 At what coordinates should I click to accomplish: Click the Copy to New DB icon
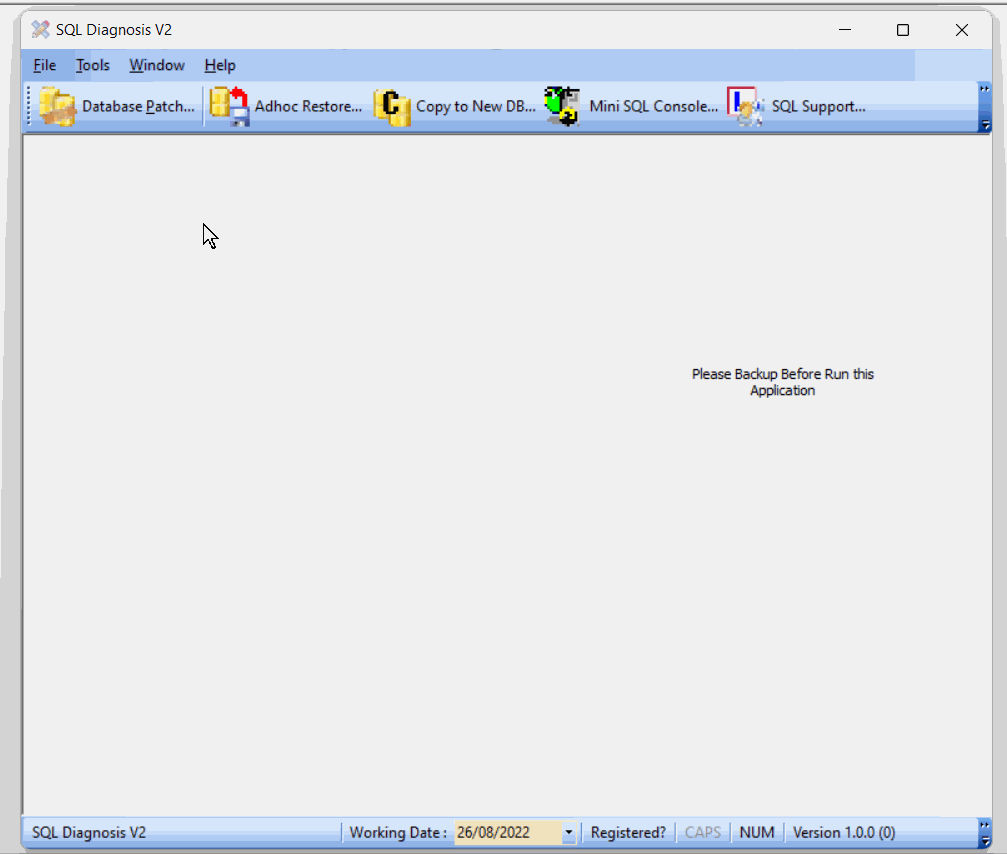(392, 106)
